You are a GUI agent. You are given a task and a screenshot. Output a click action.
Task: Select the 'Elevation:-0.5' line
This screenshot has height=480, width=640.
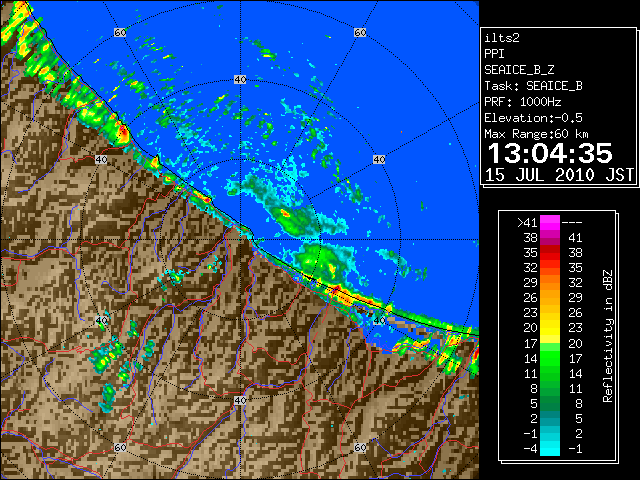(533, 118)
